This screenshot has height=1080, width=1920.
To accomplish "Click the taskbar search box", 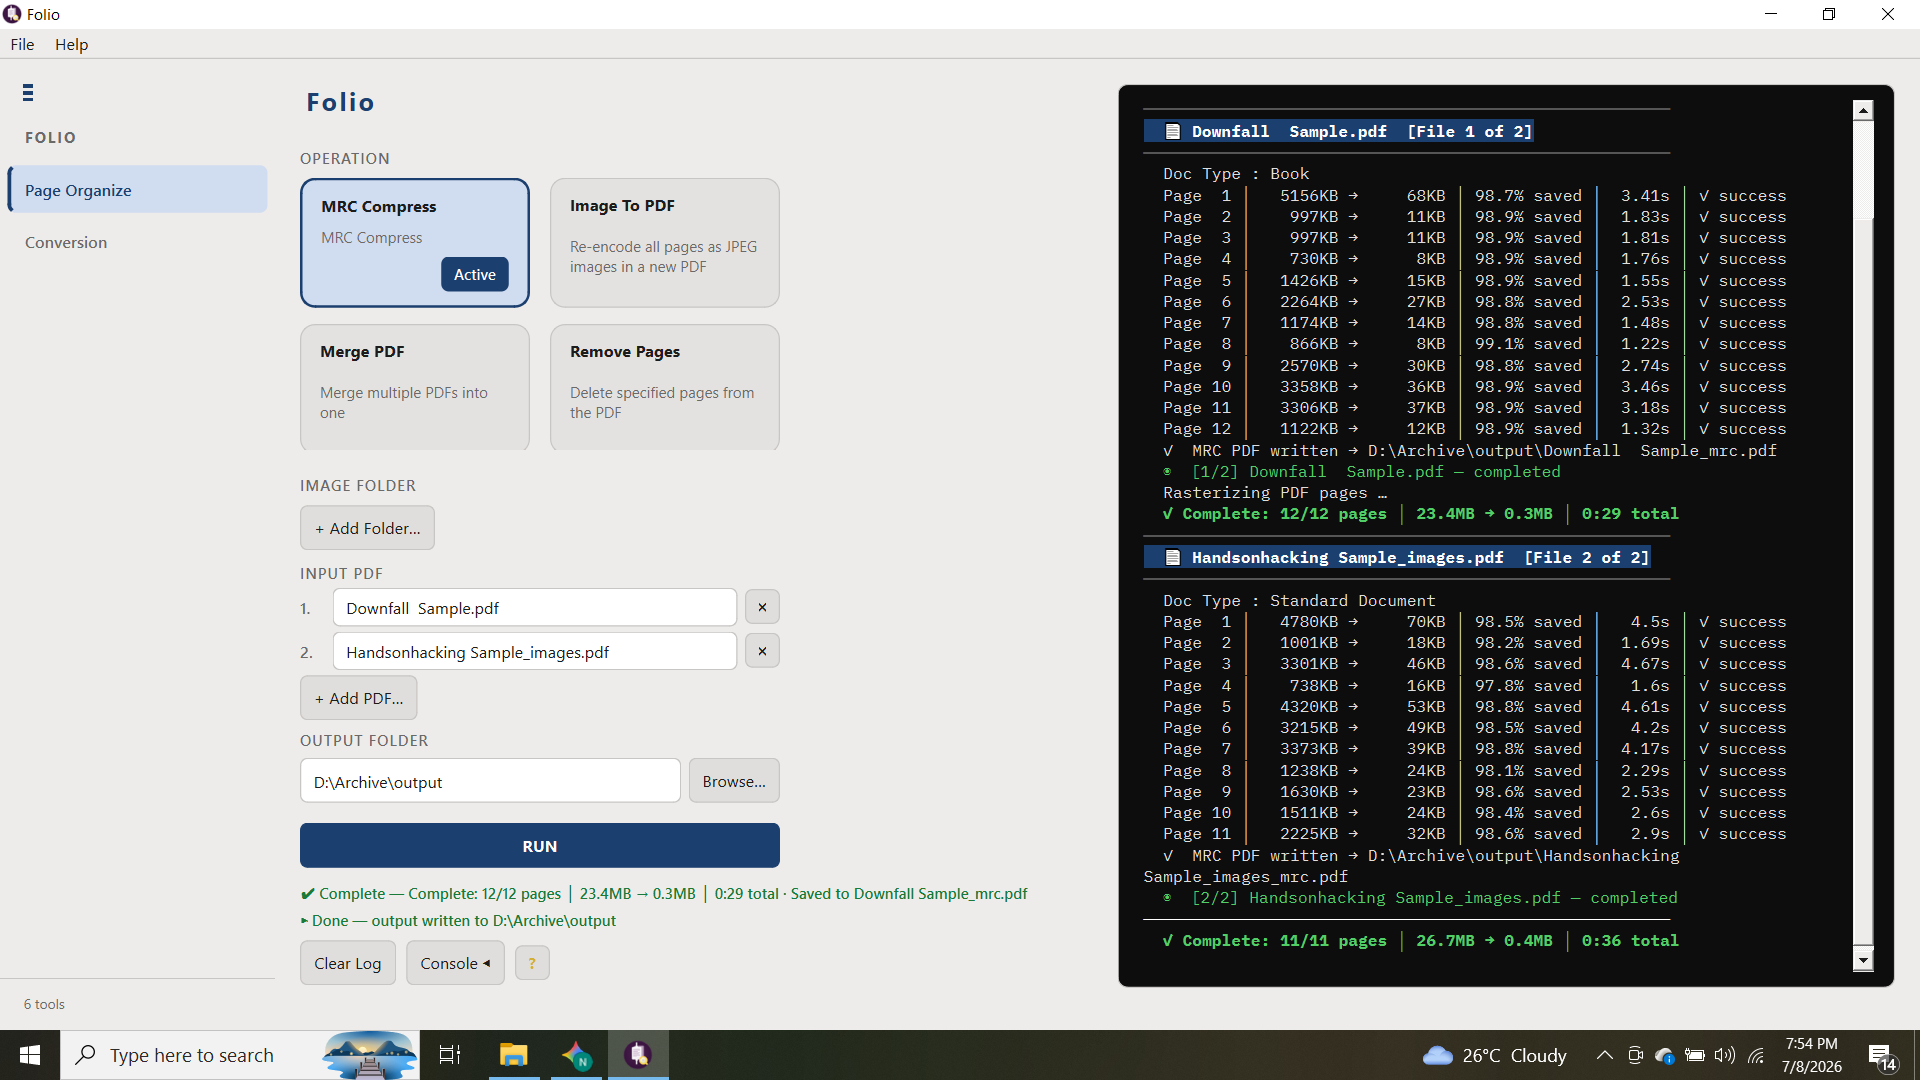I will click(x=240, y=1055).
